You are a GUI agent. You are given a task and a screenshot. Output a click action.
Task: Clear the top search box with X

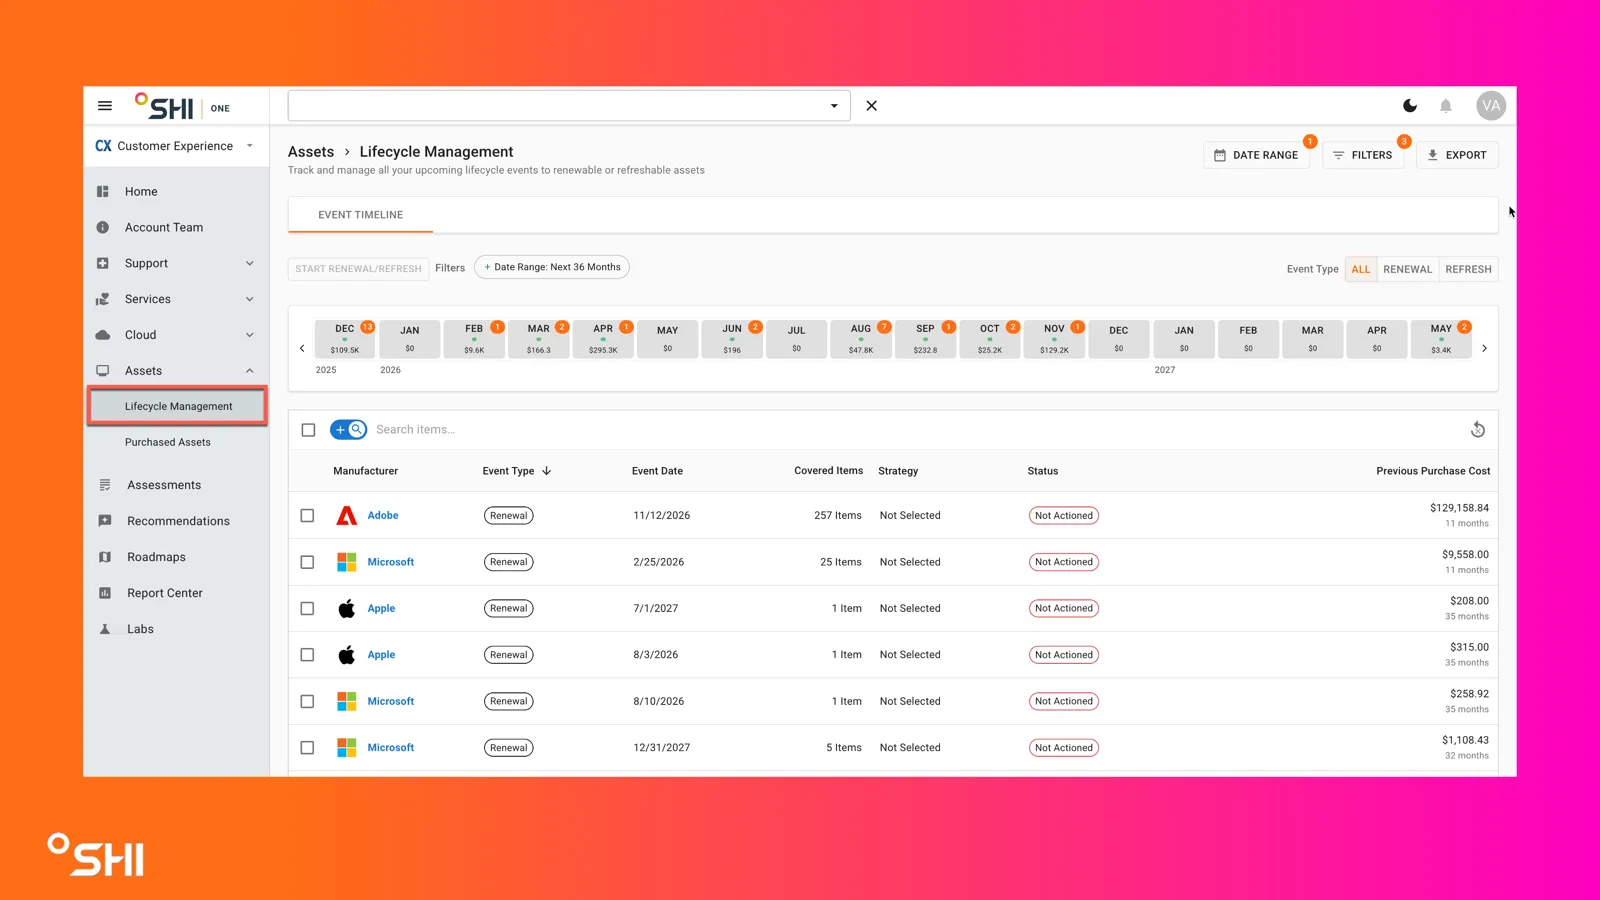pyautogui.click(x=872, y=106)
